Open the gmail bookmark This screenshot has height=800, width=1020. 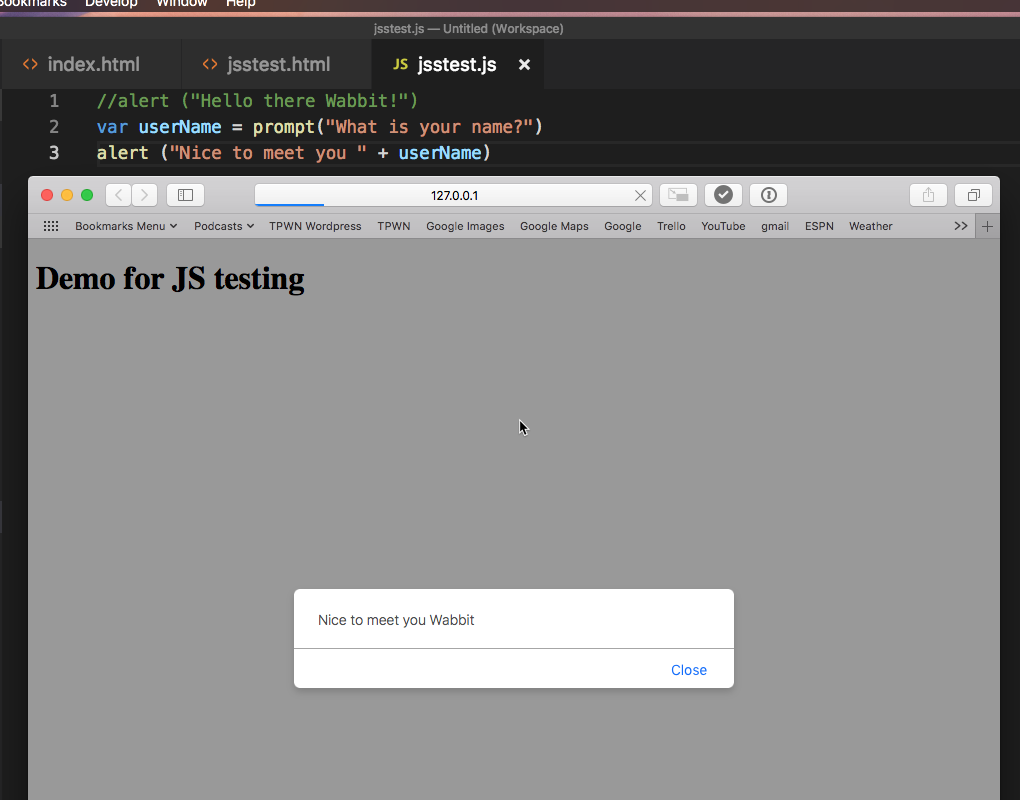pos(775,226)
